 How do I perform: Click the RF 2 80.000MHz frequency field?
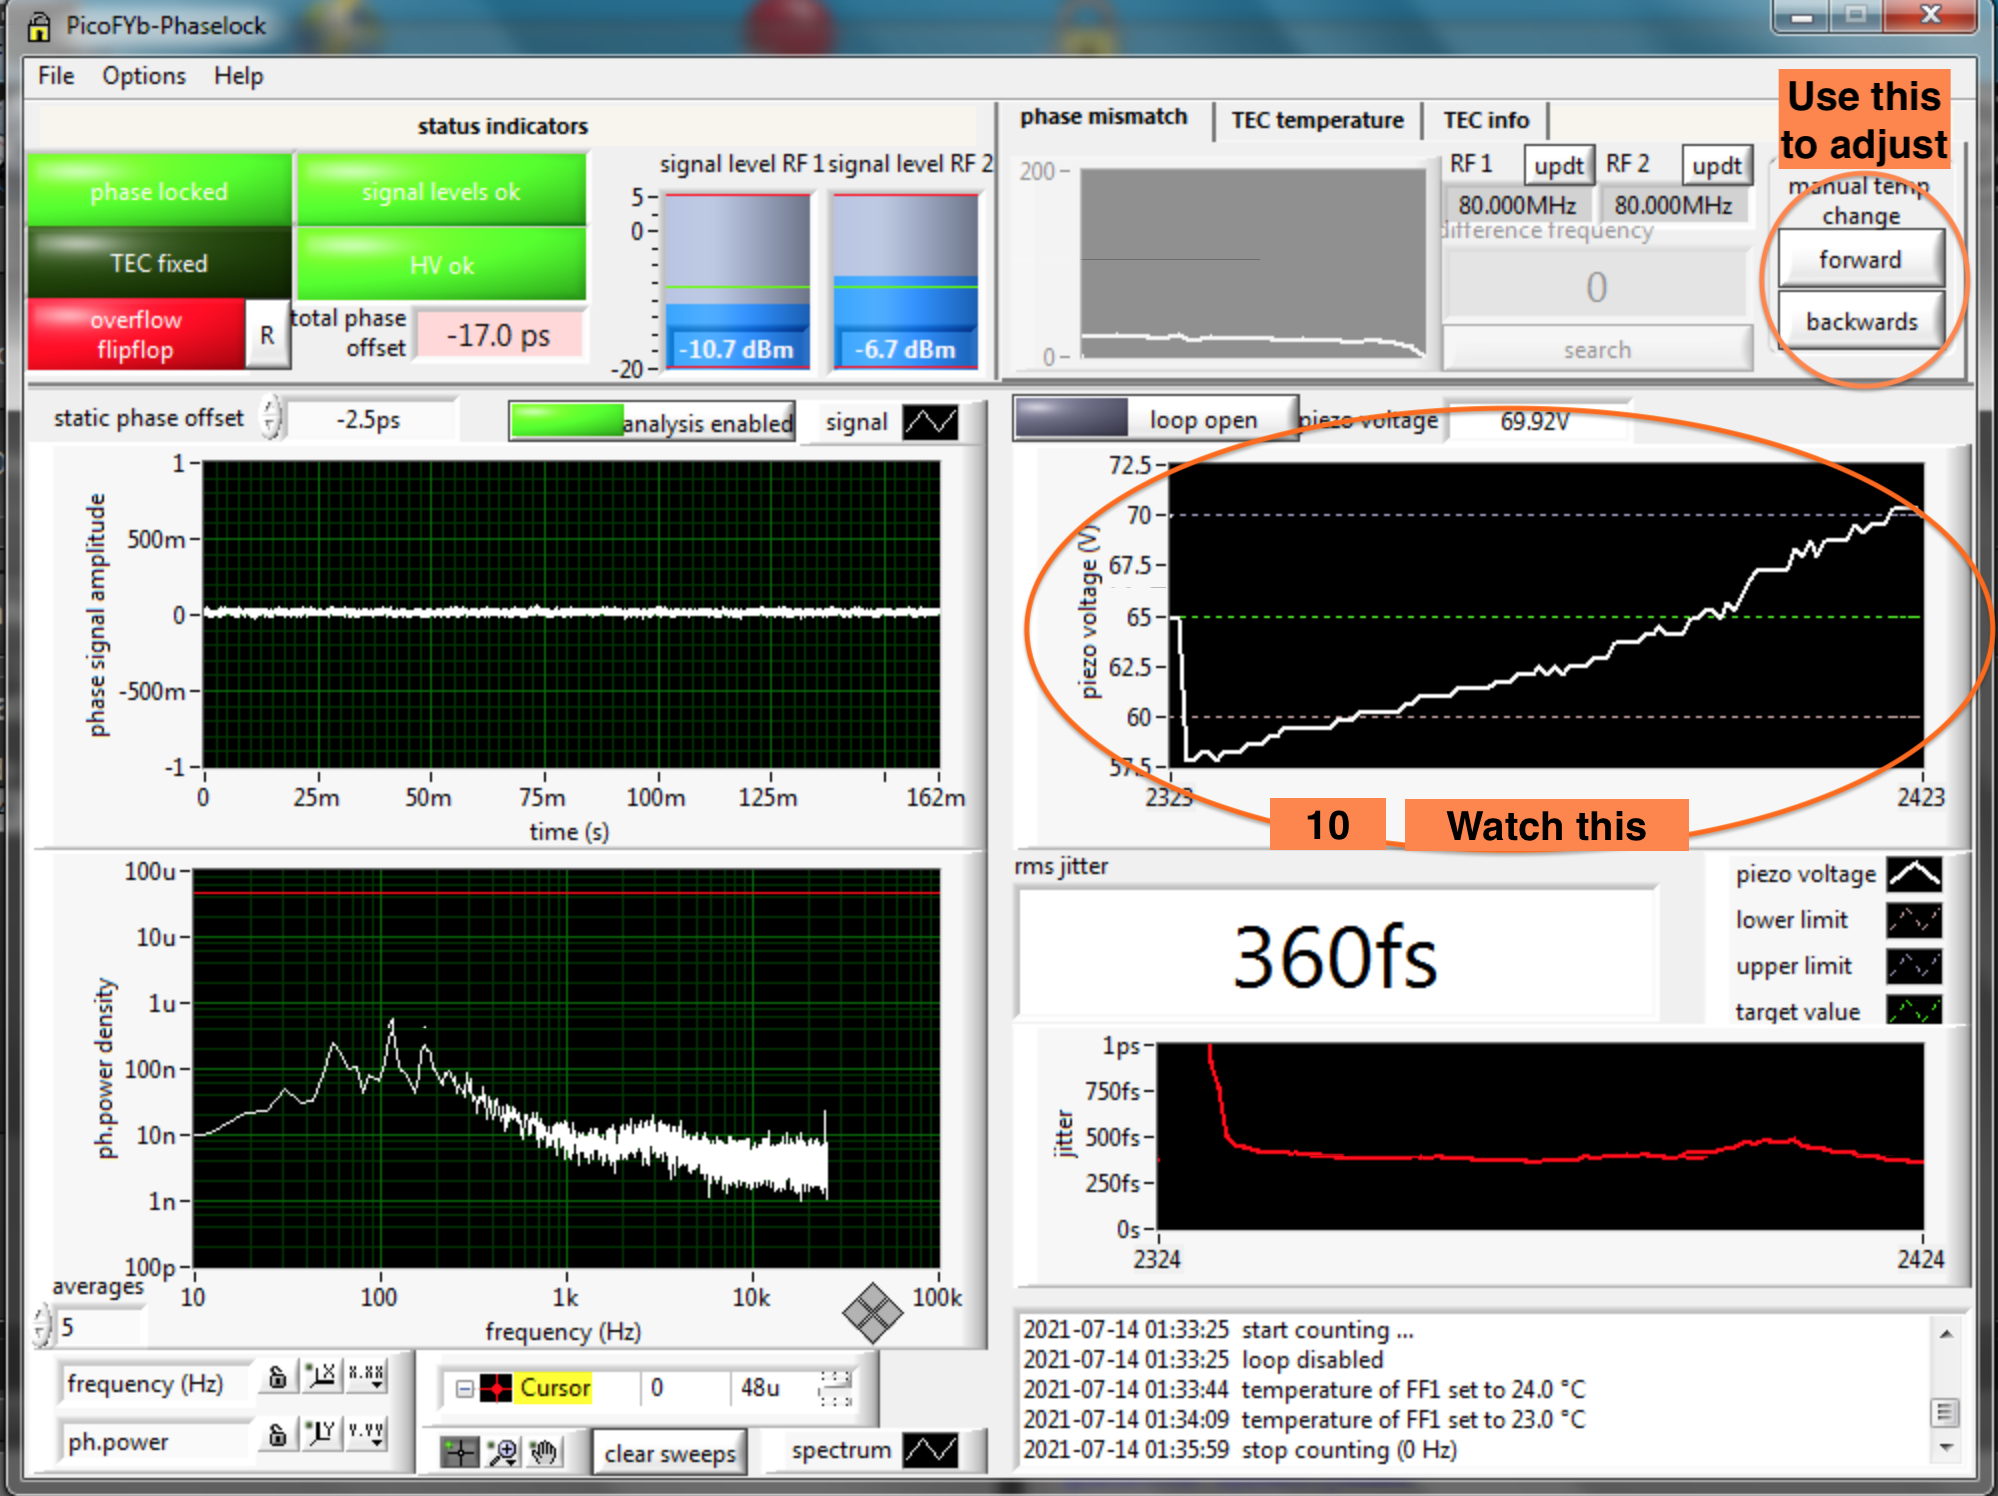point(1673,205)
